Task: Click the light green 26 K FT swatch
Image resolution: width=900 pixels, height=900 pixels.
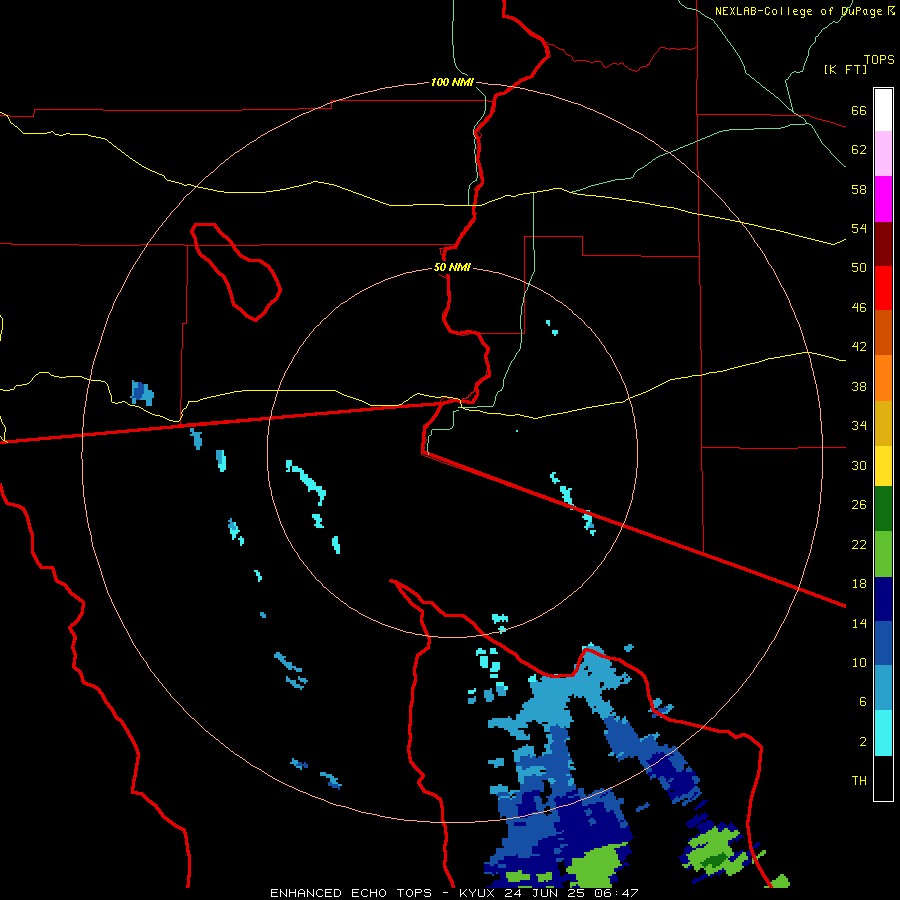Action: pyautogui.click(x=883, y=554)
